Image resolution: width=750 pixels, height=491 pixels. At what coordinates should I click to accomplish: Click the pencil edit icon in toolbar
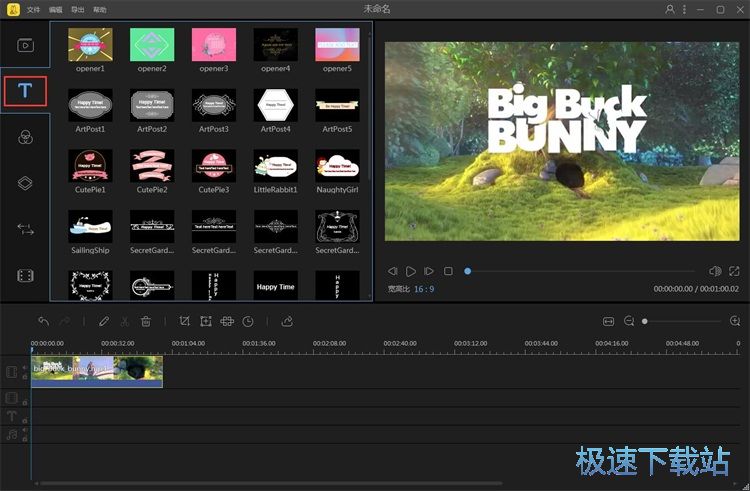[x=104, y=321]
